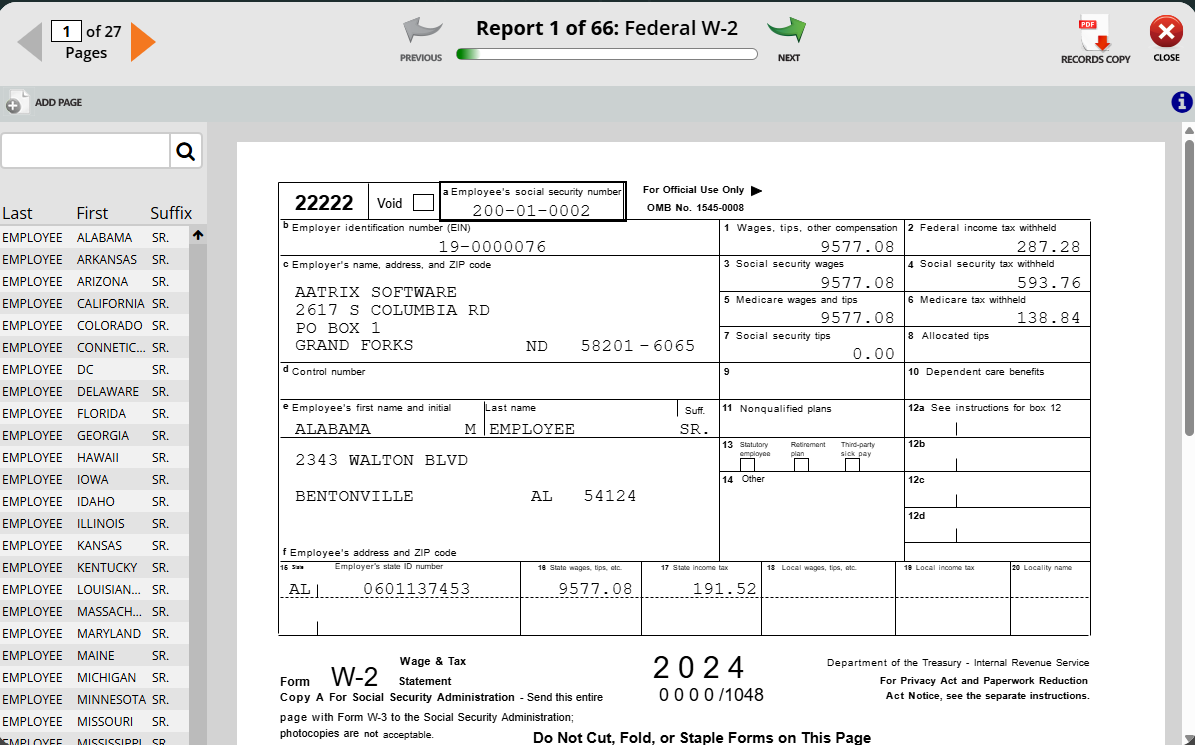Screen dimensions: 1195x745
Task: Select employee MISSOURI row
Action: pyautogui.click(x=95, y=723)
